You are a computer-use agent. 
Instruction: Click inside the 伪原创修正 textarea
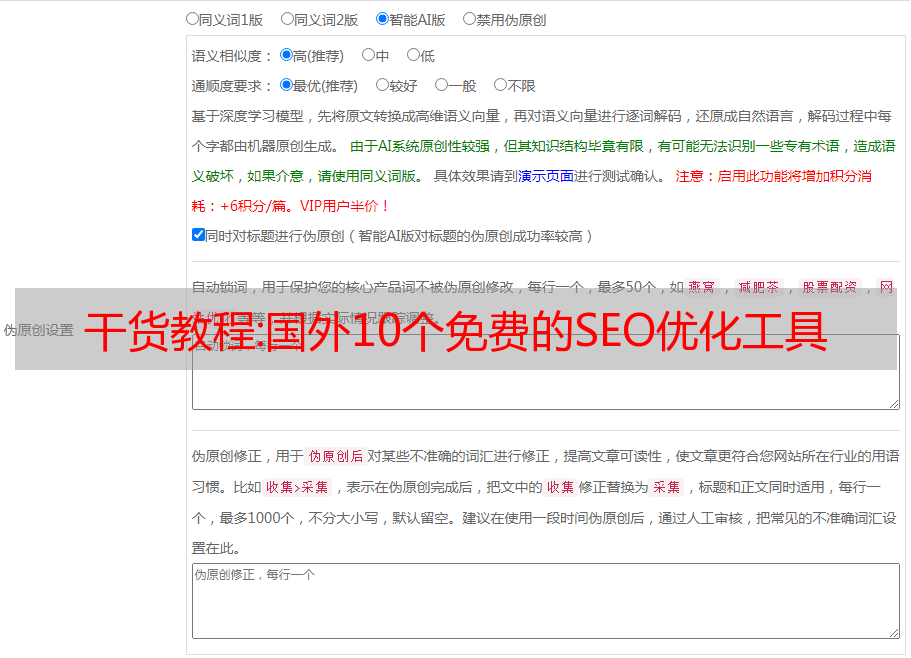(x=546, y=601)
